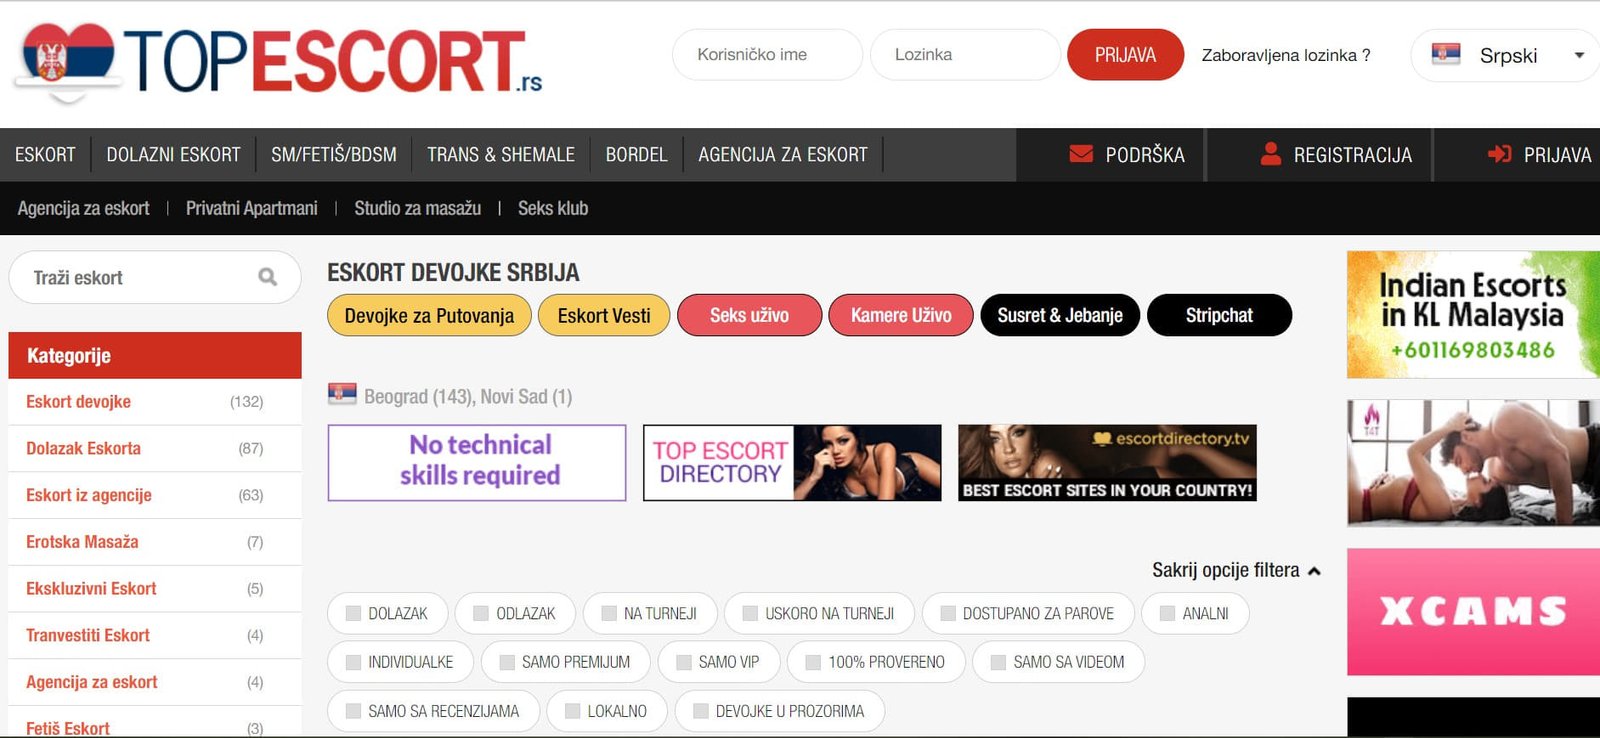Viewport: 1600px width, 738px height.
Task: Click the TopEscort.rs heart logo
Action: coord(68,62)
